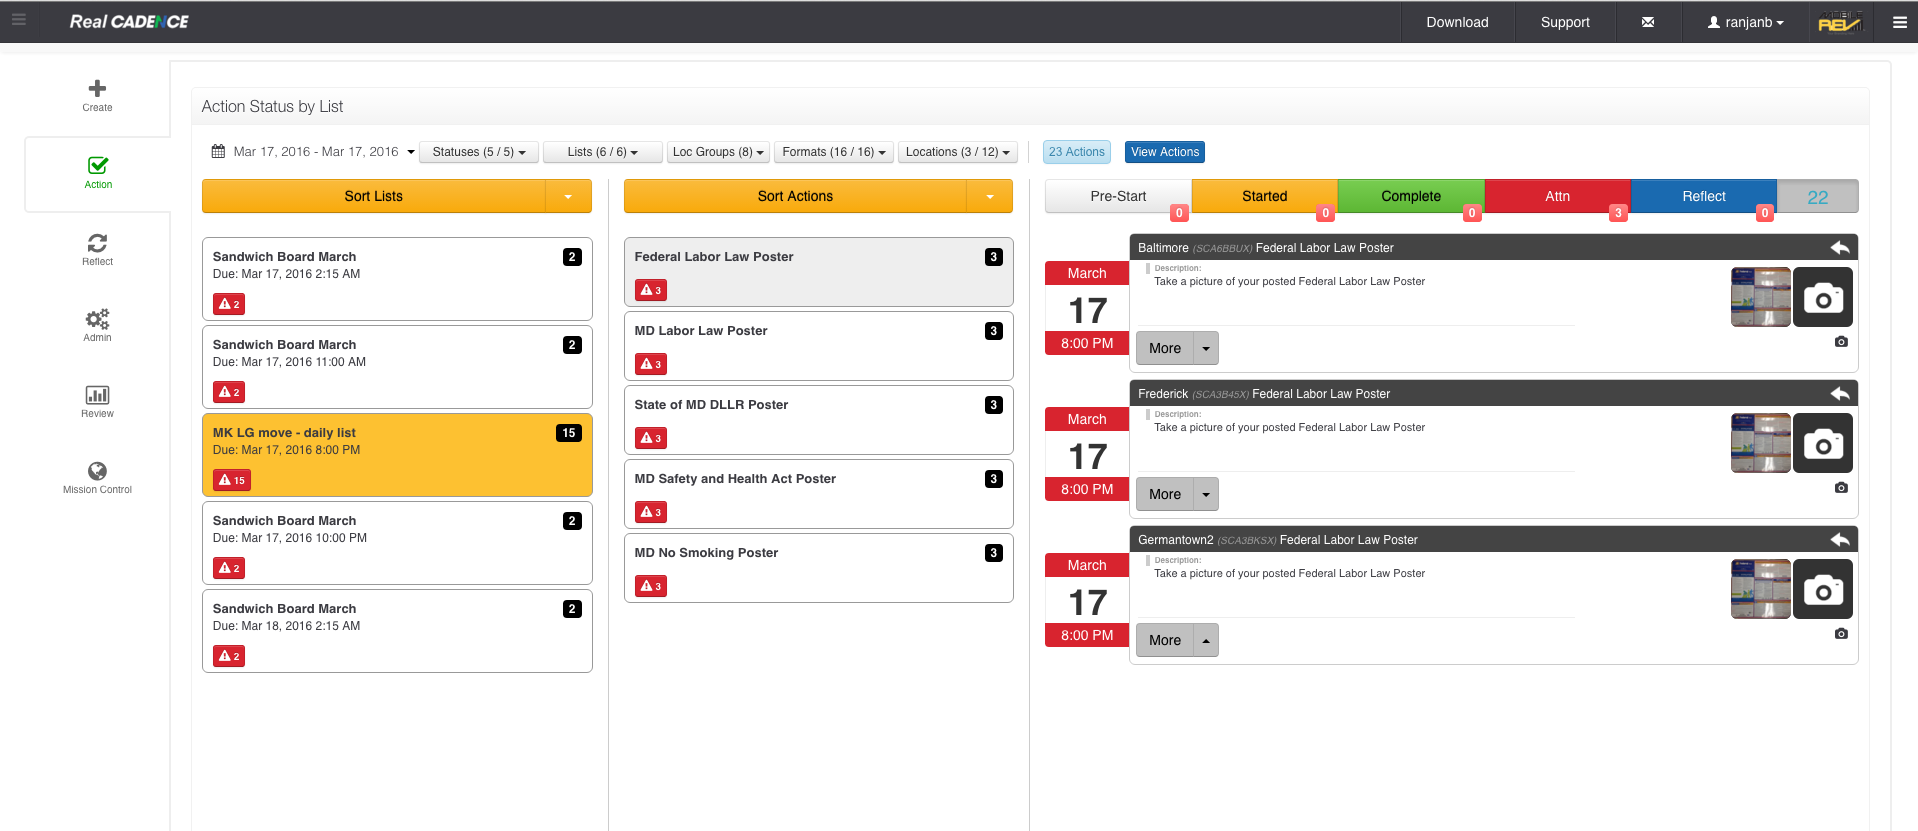Click the reply arrow on Frederick action

click(x=1839, y=394)
